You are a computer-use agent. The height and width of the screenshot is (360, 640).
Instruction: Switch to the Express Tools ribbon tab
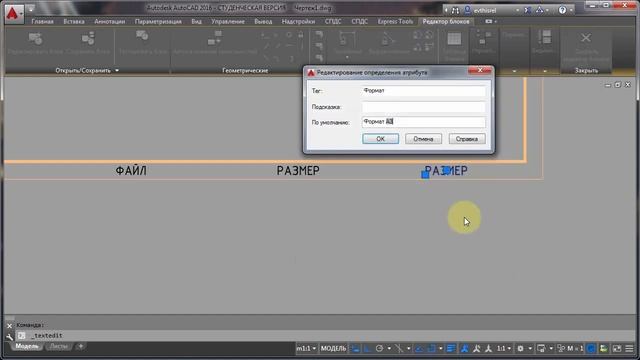click(x=395, y=22)
